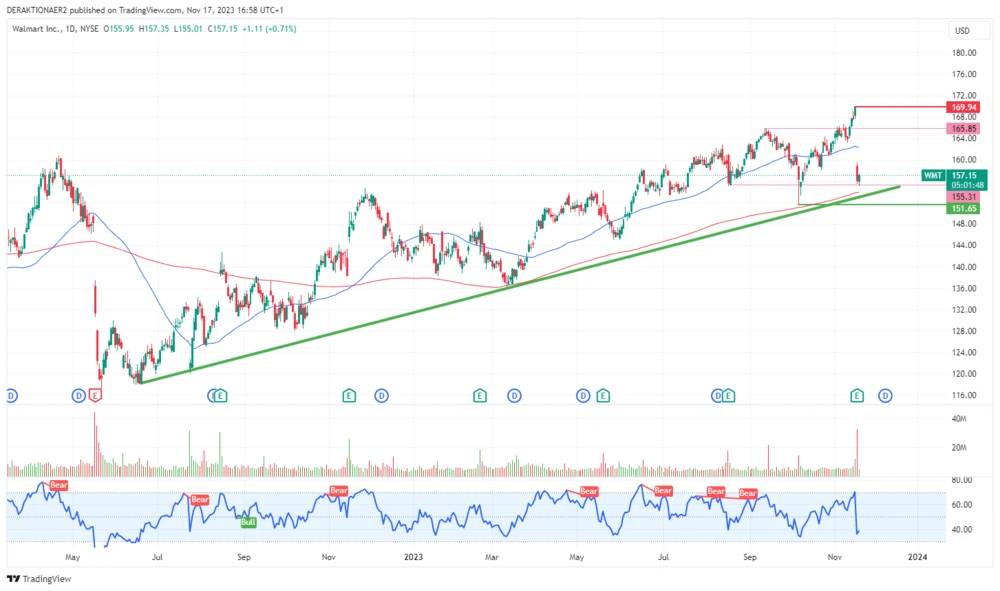Click the 2024 label on the time axis
Screen dimensions: 1000x591
(916, 557)
